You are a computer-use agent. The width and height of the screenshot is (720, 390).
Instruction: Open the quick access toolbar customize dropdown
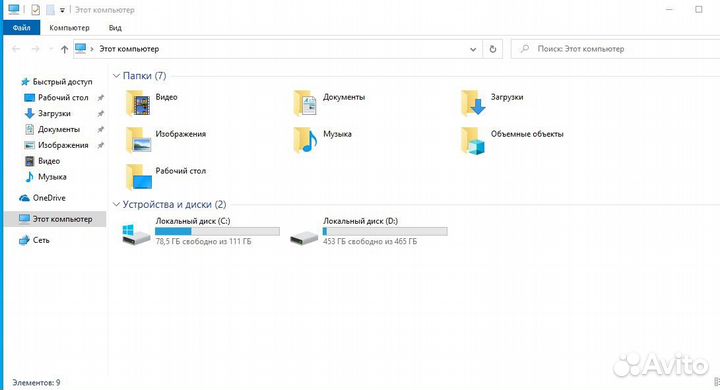pyautogui.click(x=62, y=10)
